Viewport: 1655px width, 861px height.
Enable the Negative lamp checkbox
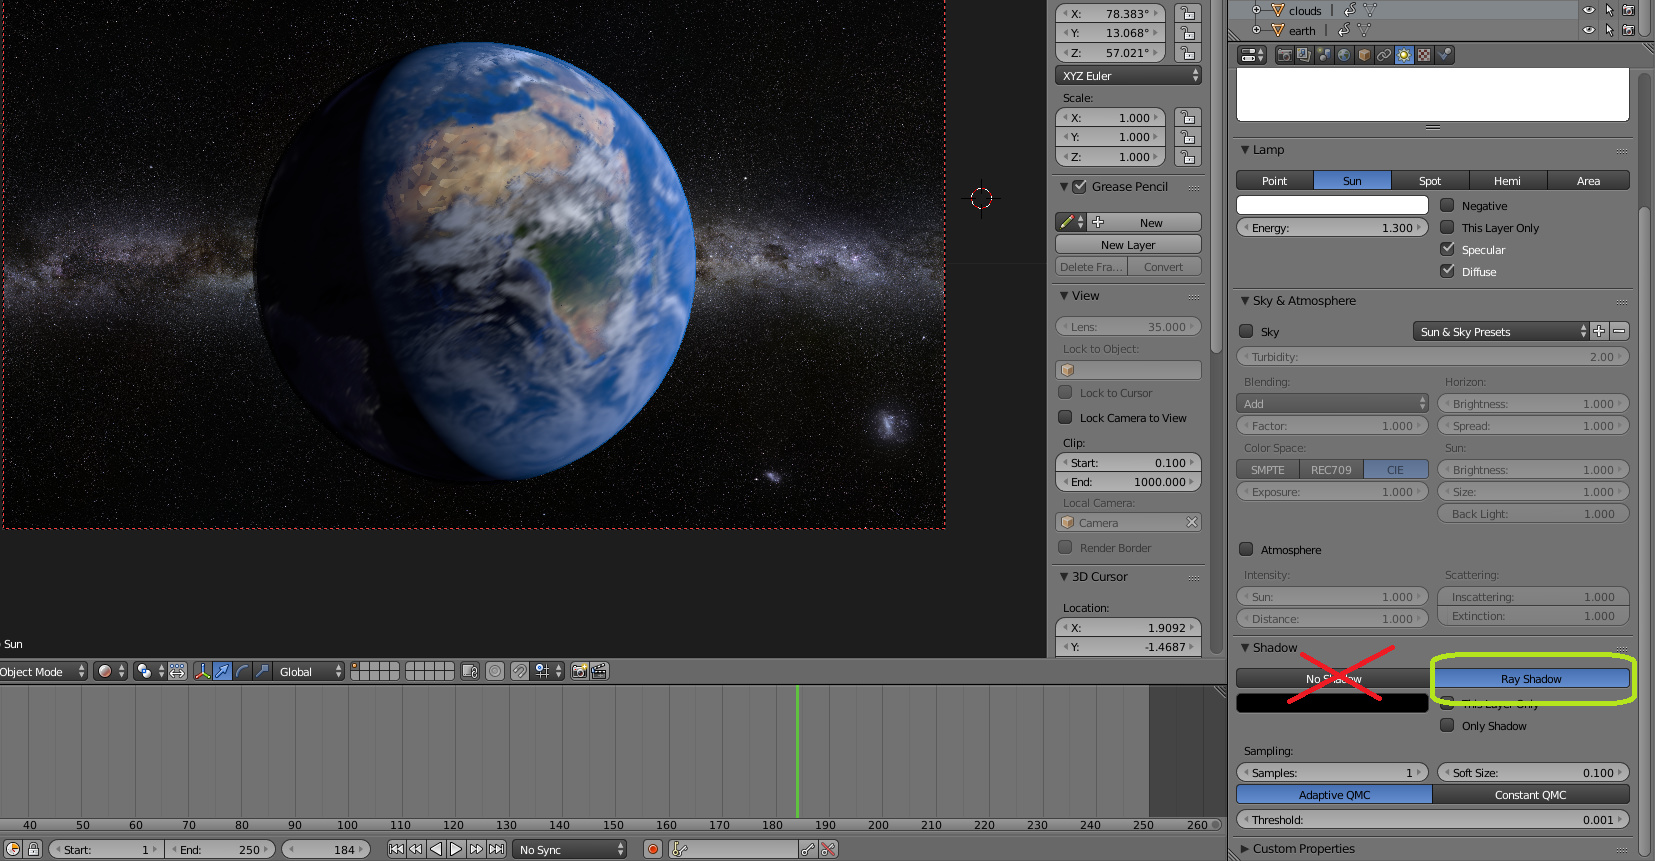tap(1447, 205)
